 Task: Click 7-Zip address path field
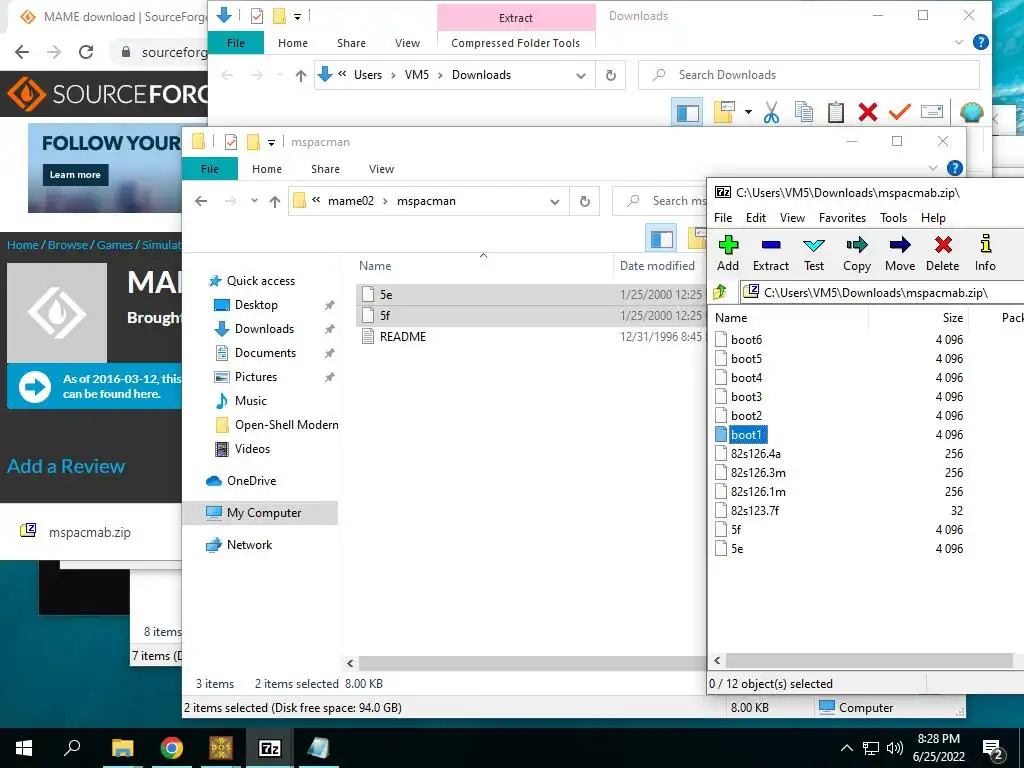click(x=882, y=292)
